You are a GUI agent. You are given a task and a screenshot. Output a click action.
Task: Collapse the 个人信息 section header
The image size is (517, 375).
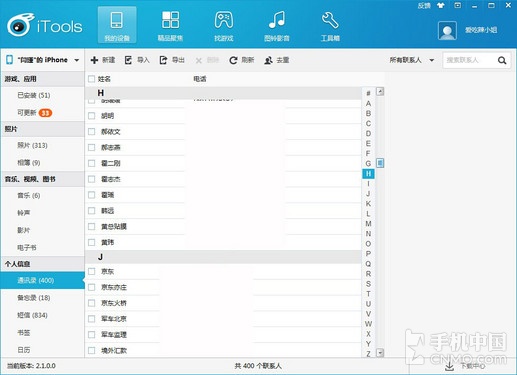pos(43,264)
